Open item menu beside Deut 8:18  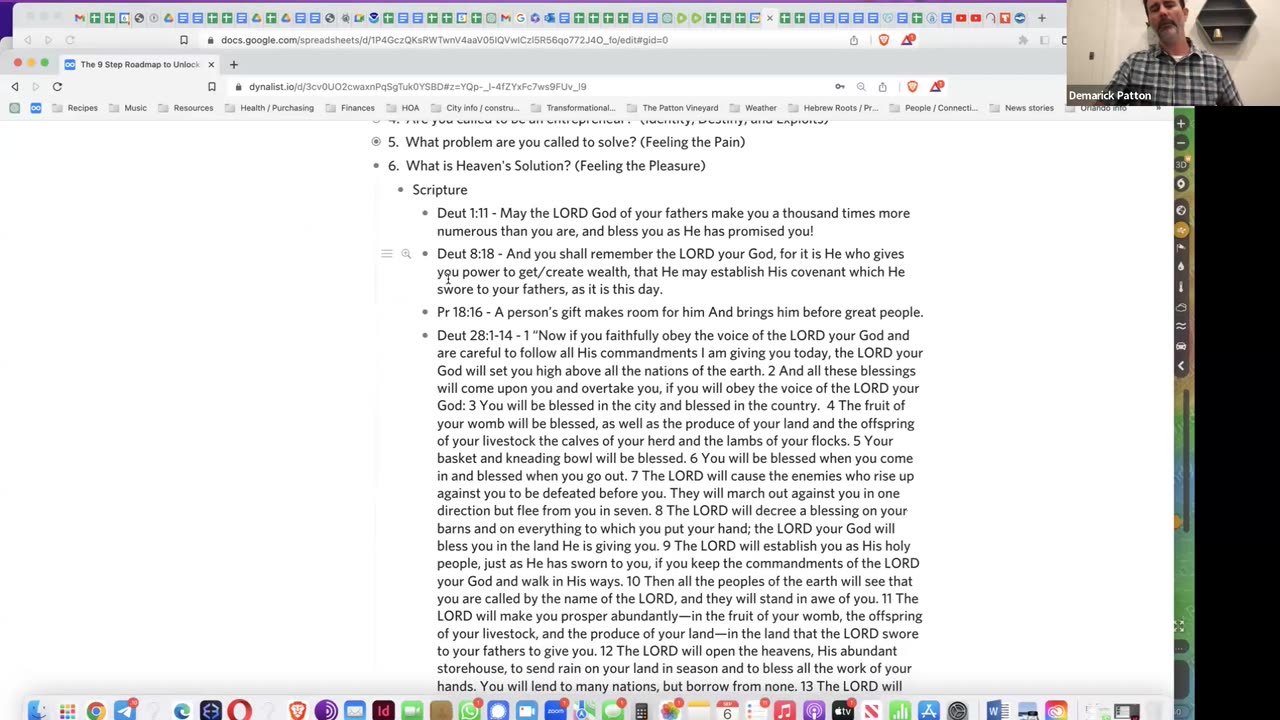coord(386,254)
